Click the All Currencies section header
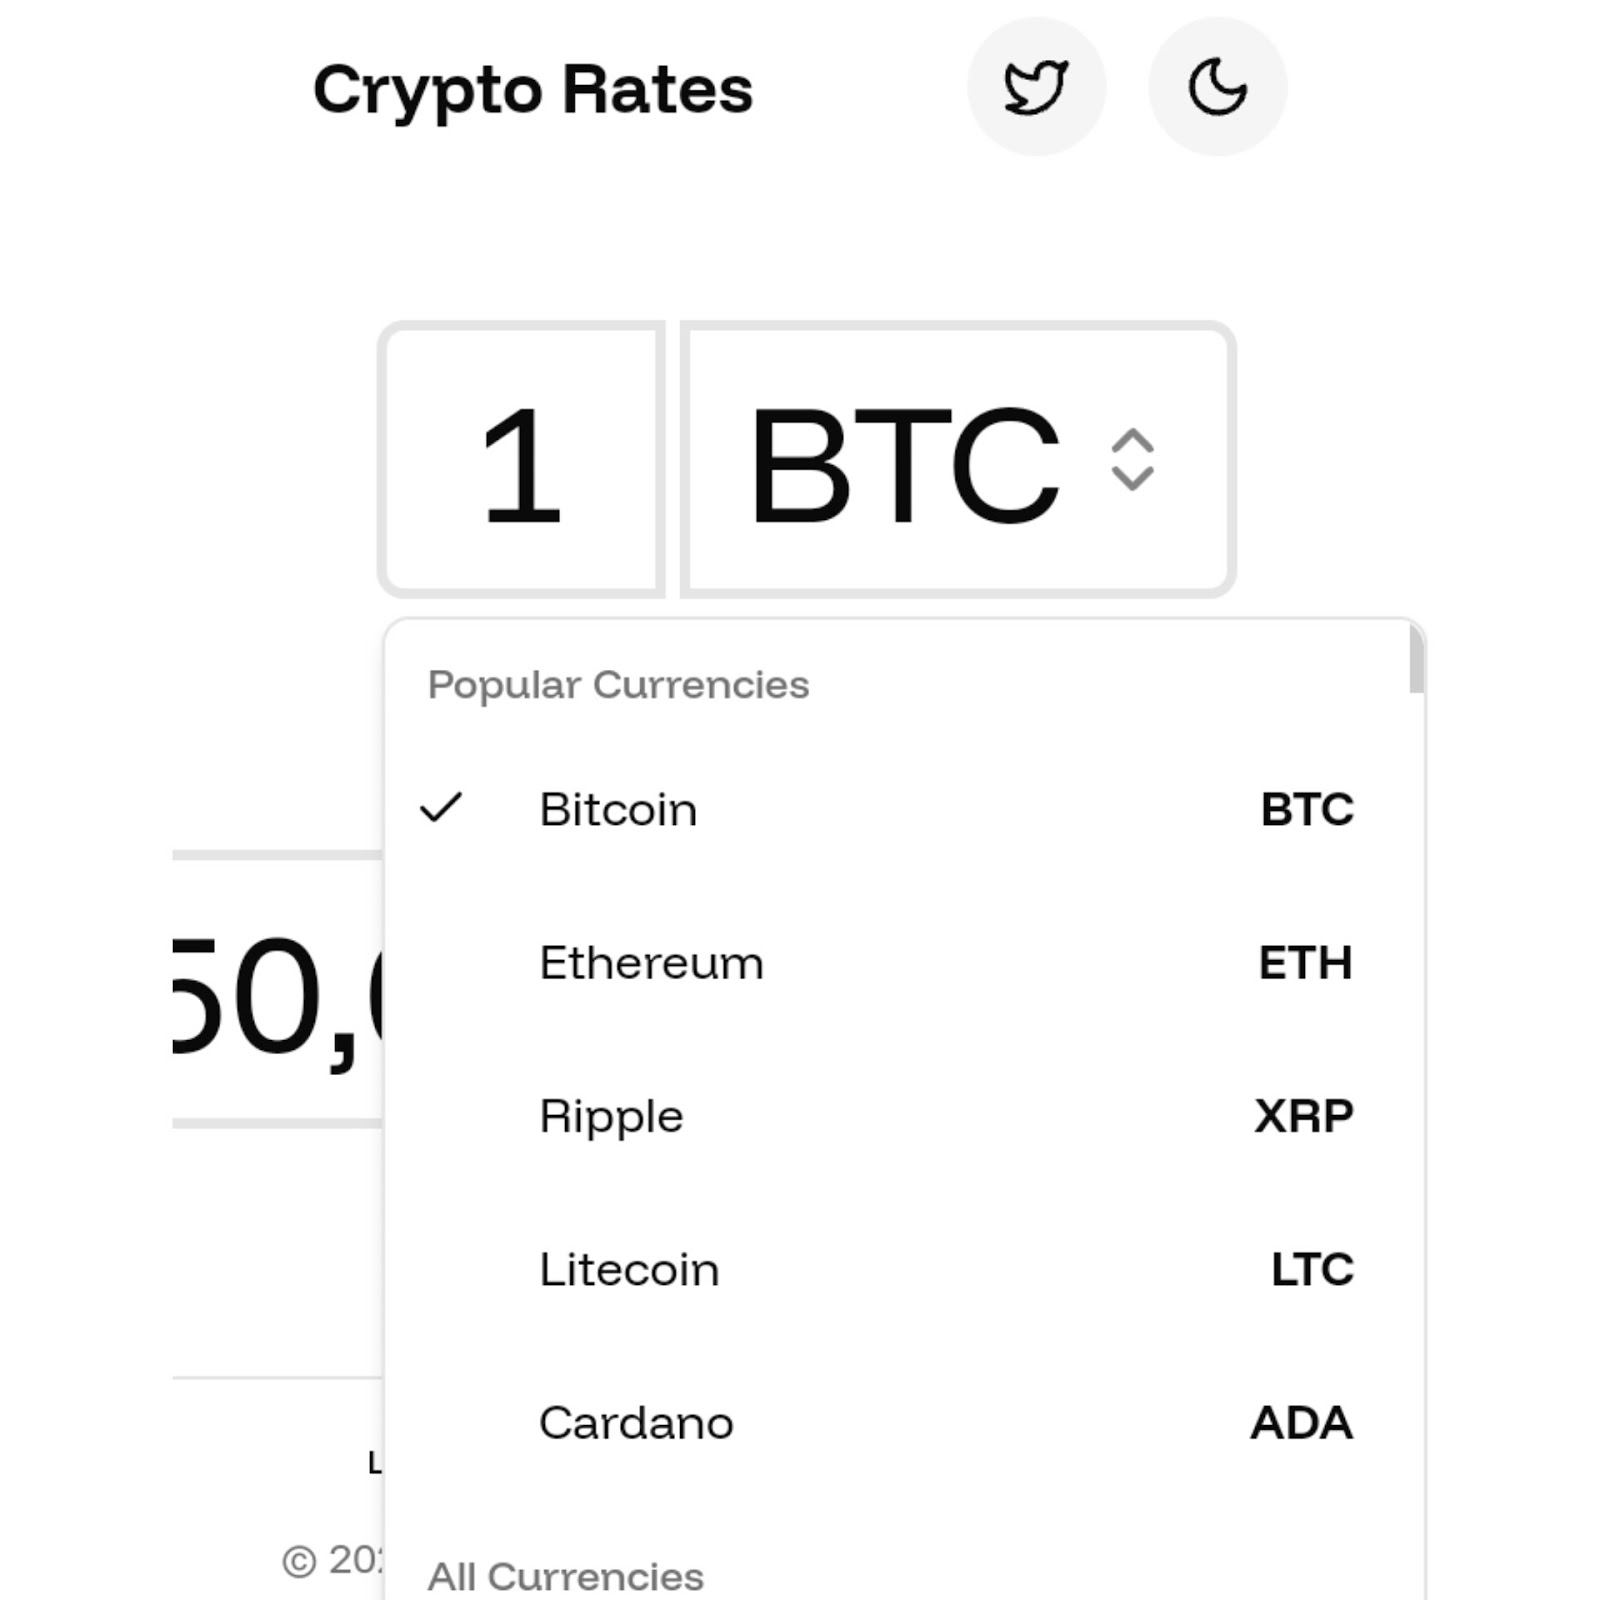The height and width of the screenshot is (1600, 1600). (565, 1576)
